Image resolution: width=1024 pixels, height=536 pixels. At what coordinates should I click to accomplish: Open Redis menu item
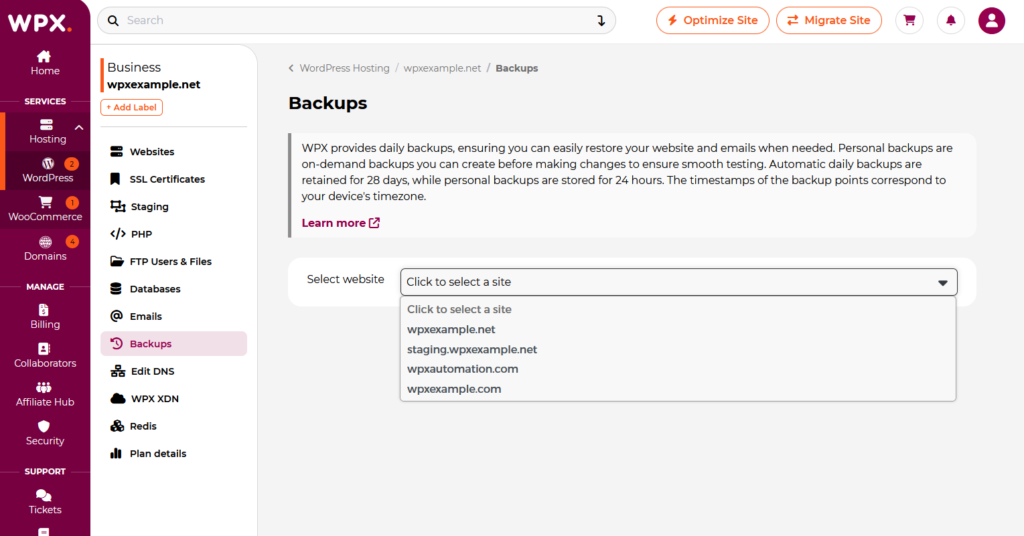tap(174, 426)
